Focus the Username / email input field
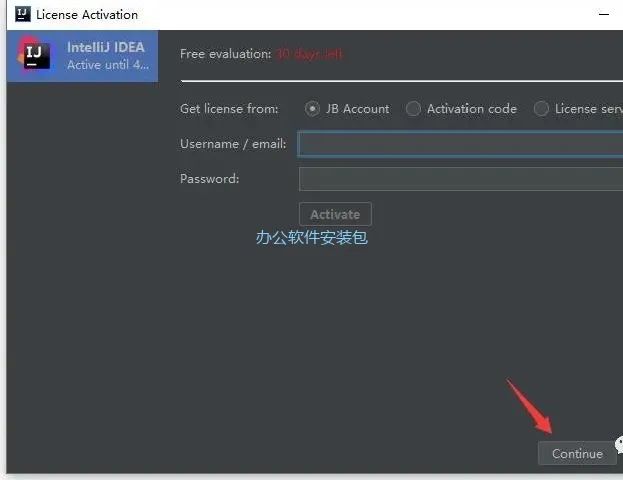Image resolution: width=623 pixels, height=480 pixels. click(460, 144)
